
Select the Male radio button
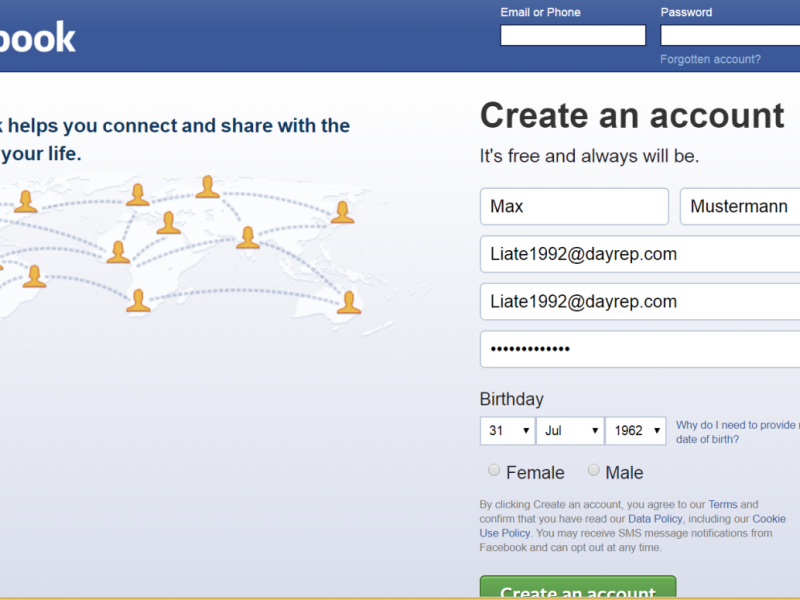pyautogui.click(x=593, y=470)
